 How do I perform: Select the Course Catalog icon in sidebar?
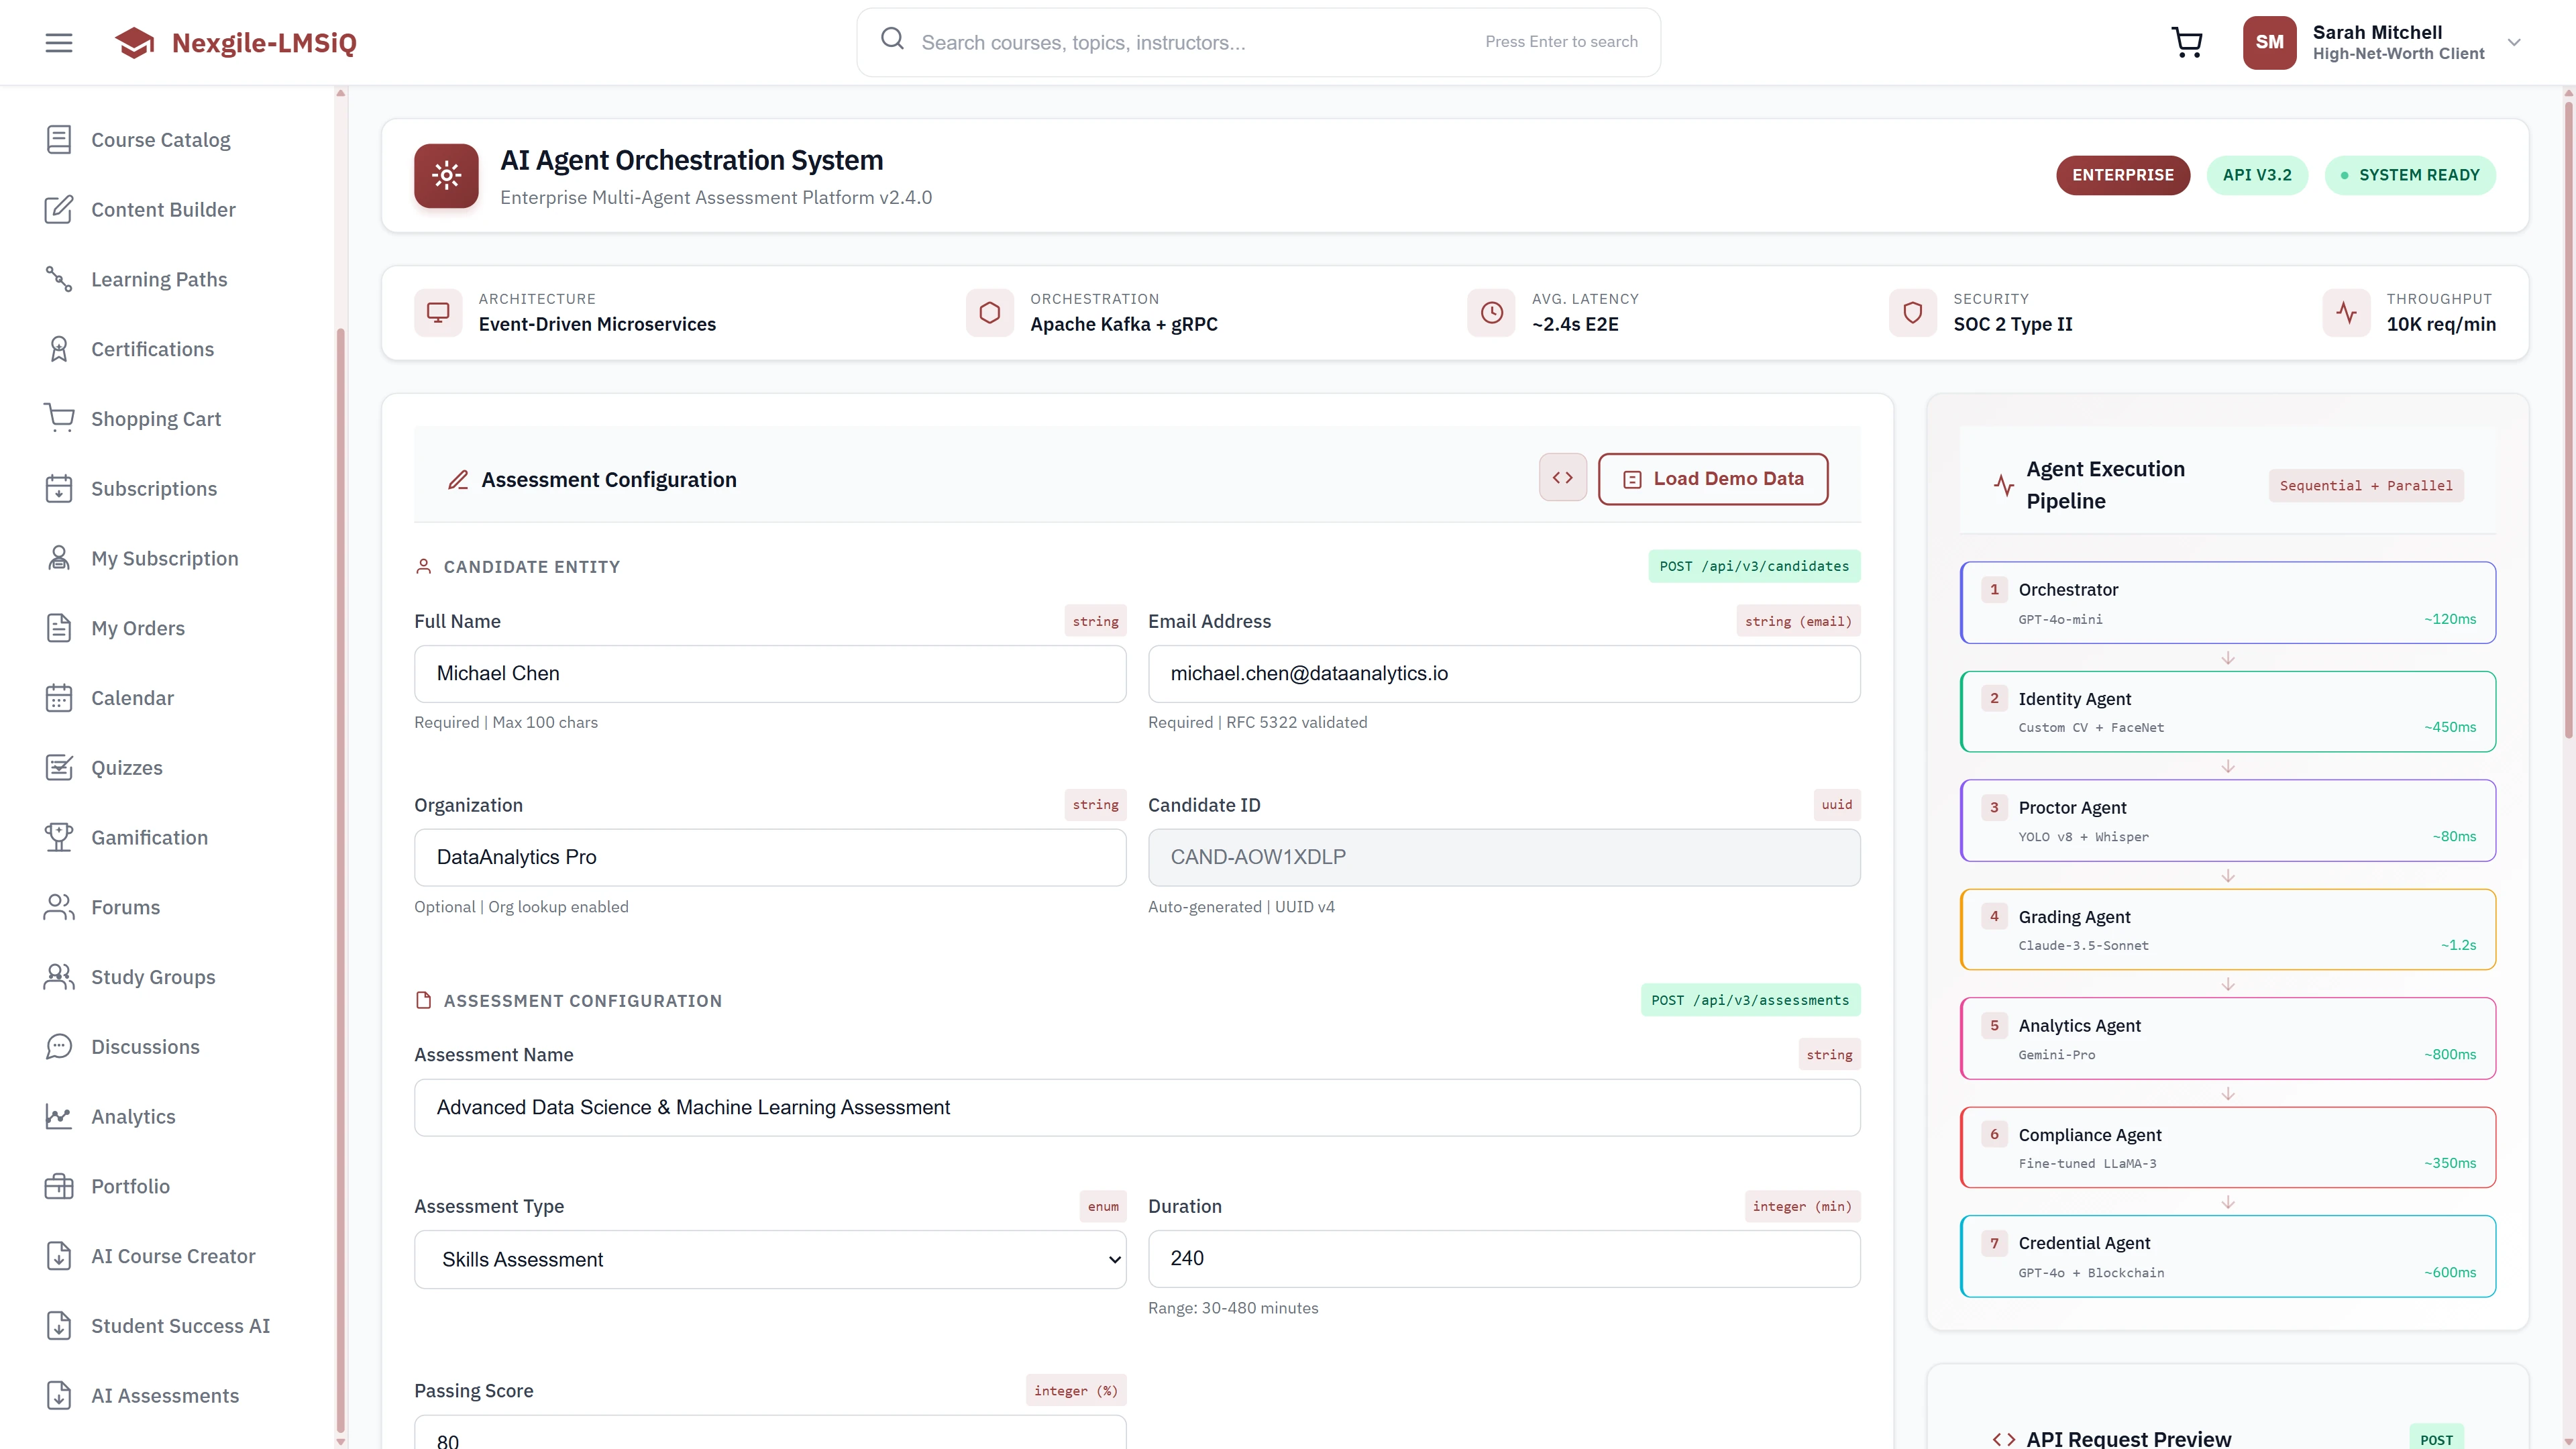tap(59, 139)
